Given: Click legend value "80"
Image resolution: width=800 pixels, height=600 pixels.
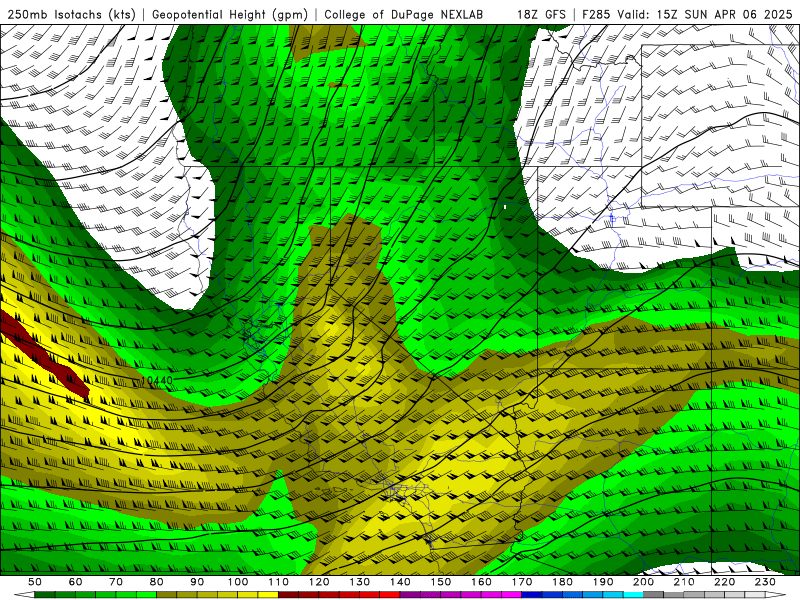Looking at the screenshot, I should (x=157, y=582).
